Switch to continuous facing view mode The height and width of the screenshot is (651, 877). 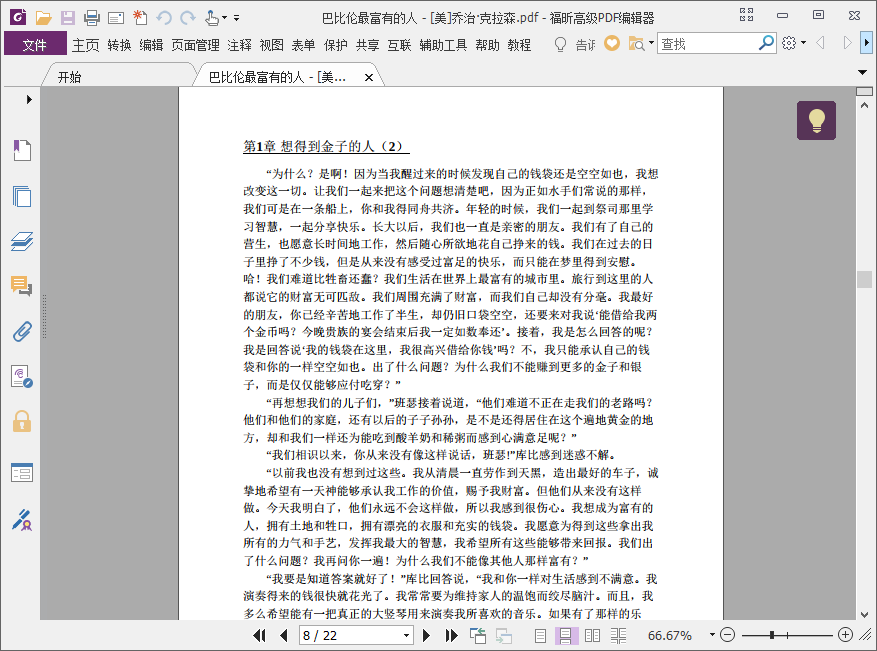point(618,635)
